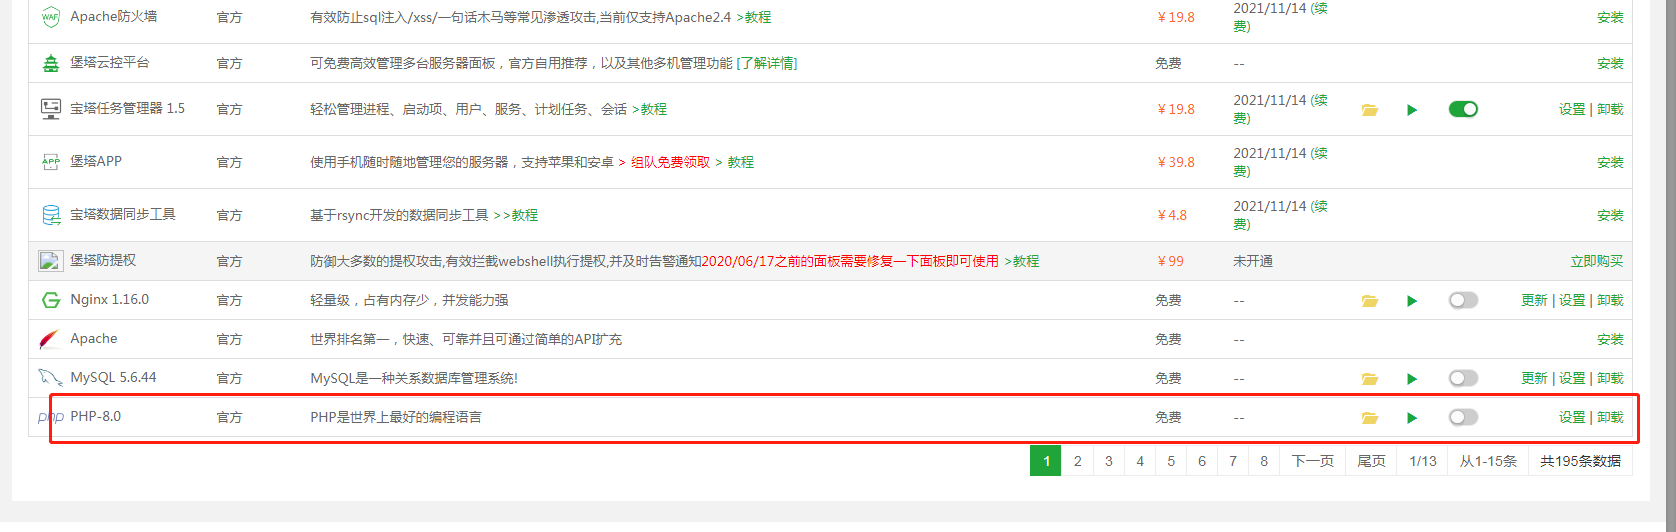Screen dimensions: 1676x532
Task: Enable the MySQL 5.6.44 display toggle
Action: 1463,378
